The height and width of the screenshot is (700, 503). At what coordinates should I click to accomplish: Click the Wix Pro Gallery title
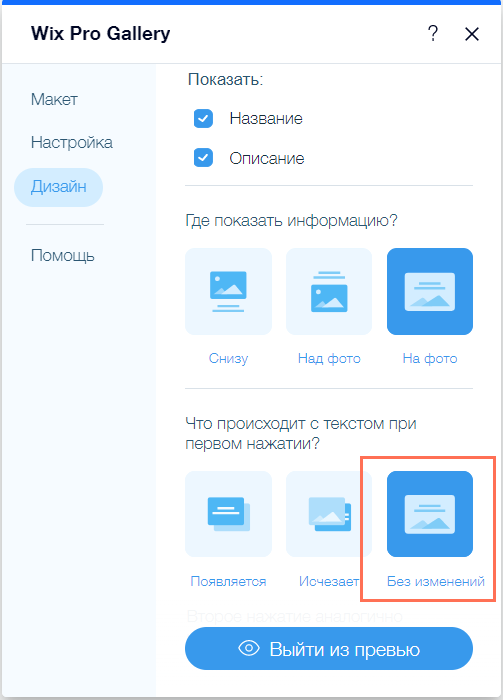(100, 34)
